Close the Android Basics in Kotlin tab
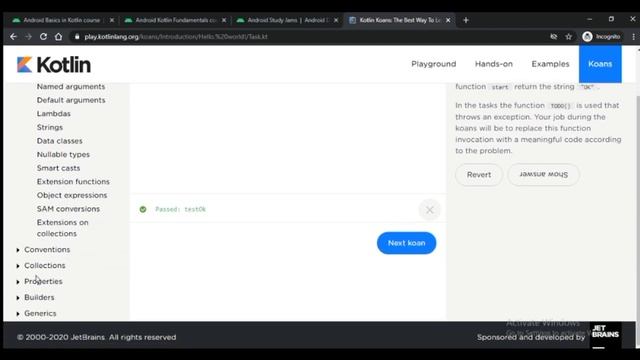640x360 pixels. pyautogui.click(x=112, y=20)
